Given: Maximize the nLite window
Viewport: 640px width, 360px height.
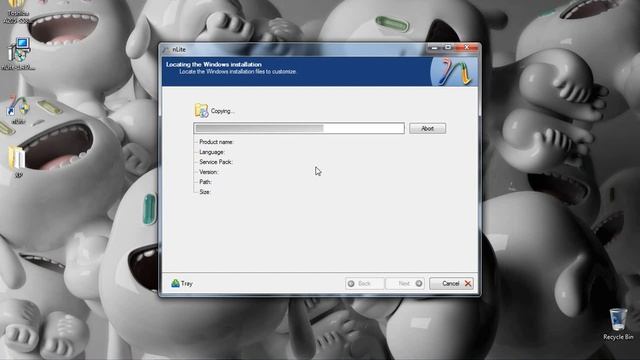Looking at the screenshot, I should point(448,48).
